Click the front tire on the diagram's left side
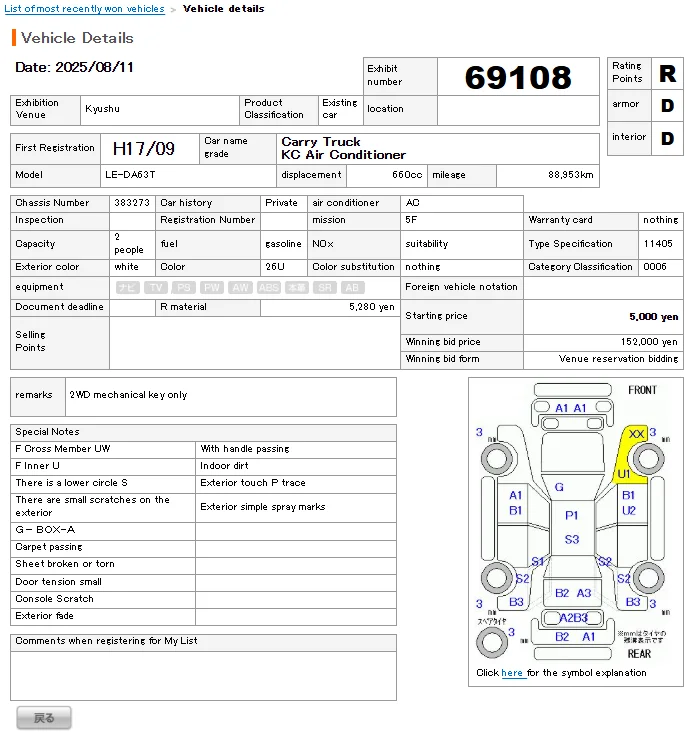The width and height of the screenshot is (685, 744). [495, 459]
